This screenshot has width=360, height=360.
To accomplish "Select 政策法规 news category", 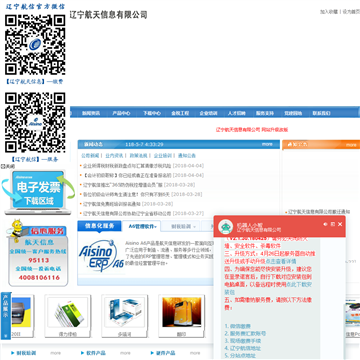I will tap(138, 155).
